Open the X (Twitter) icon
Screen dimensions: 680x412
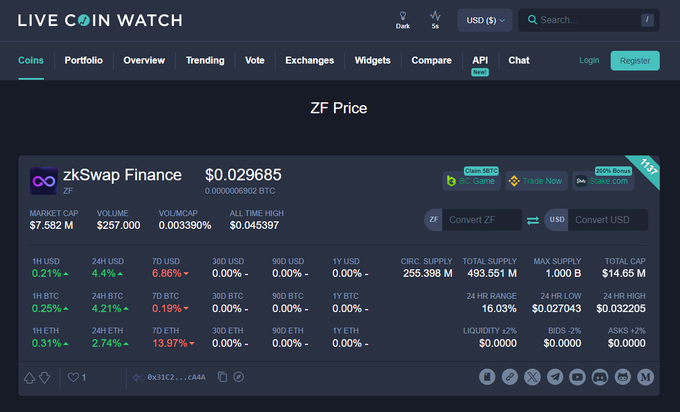point(532,377)
